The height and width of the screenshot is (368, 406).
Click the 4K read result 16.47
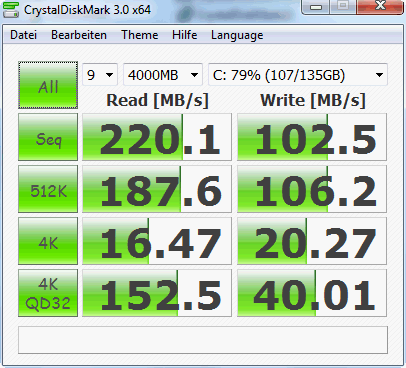(157, 241)
